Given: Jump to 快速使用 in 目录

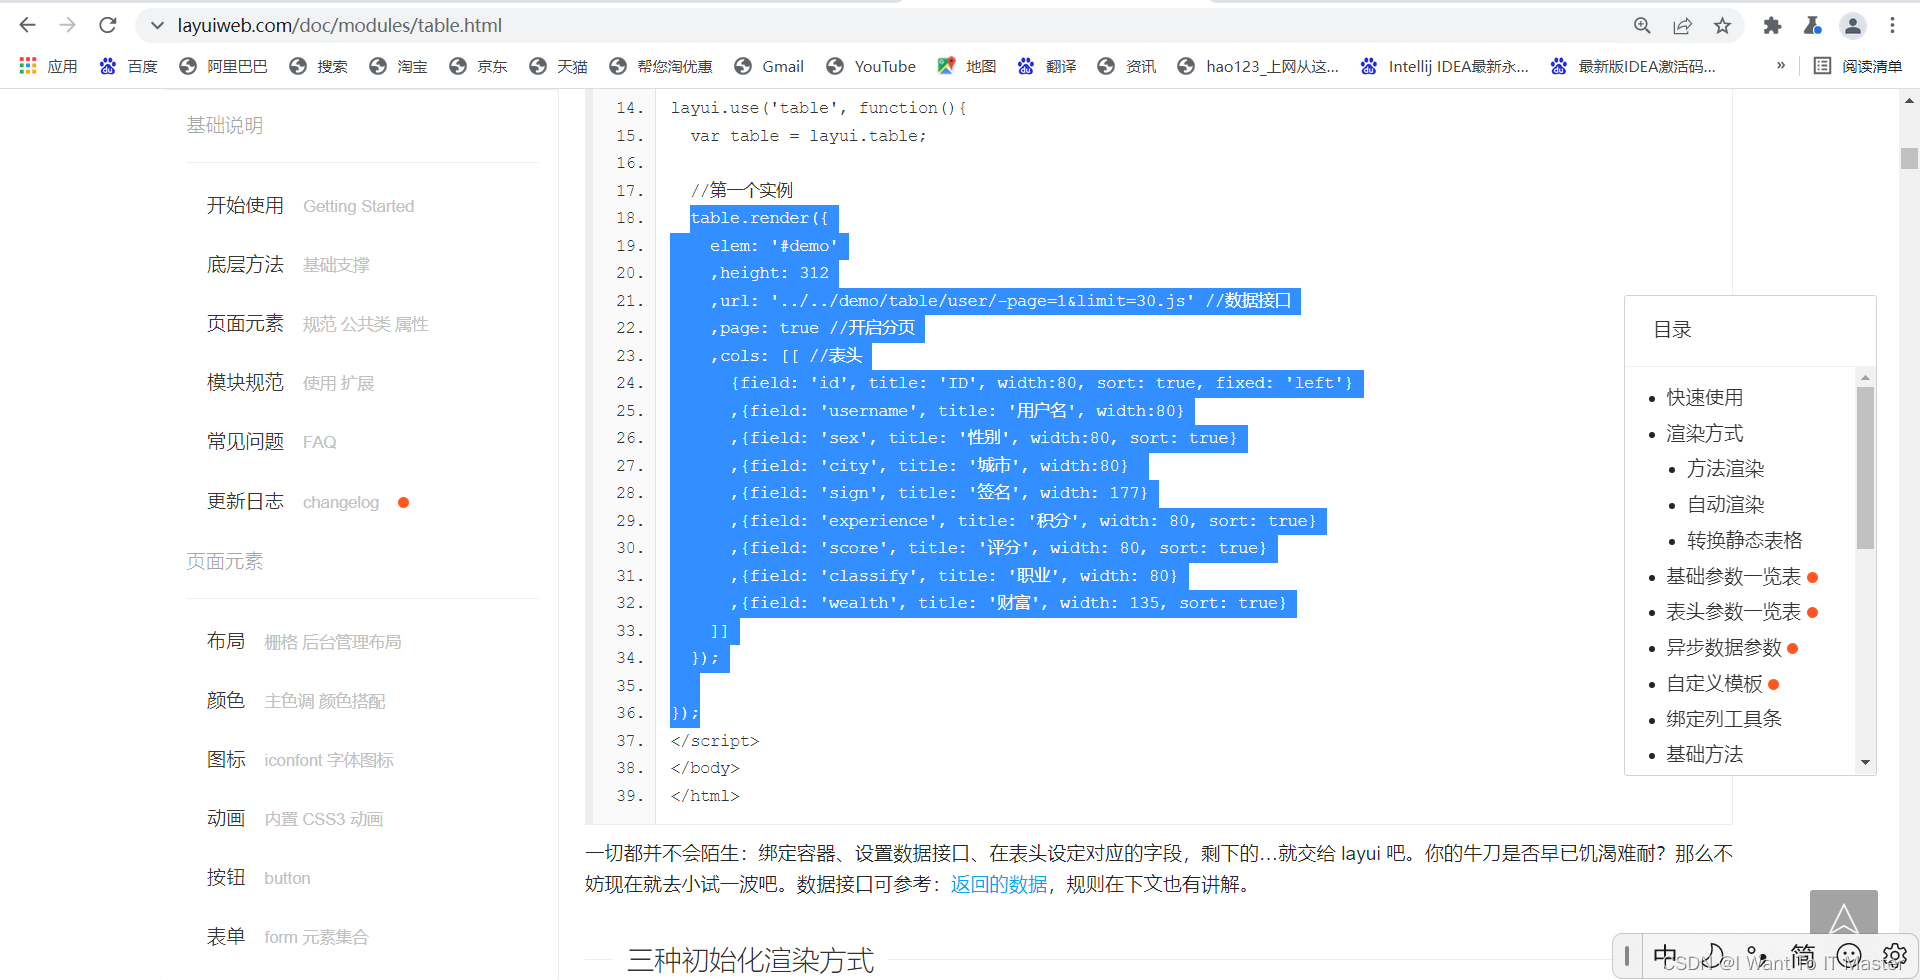Looking at the screenshot, I should pos(1704,398).
